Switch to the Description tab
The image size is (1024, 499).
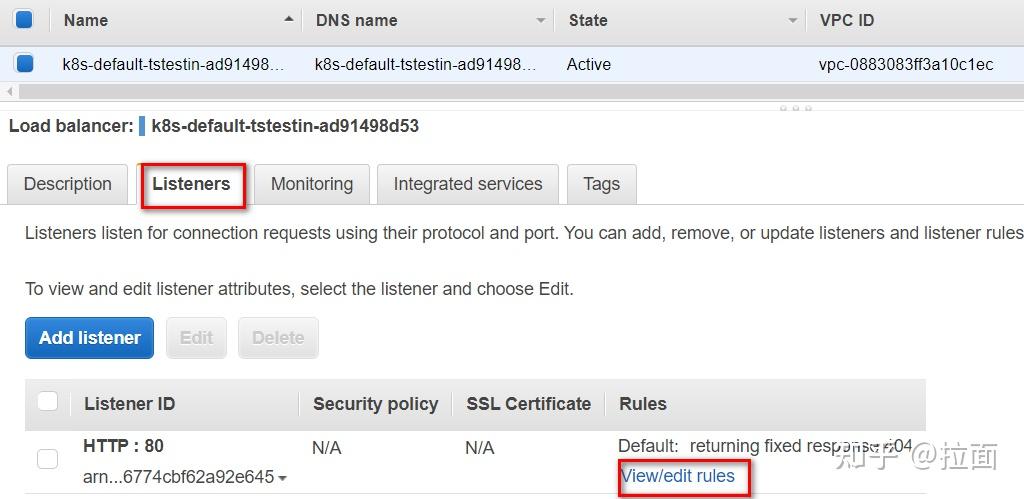(x=67, y=184)
